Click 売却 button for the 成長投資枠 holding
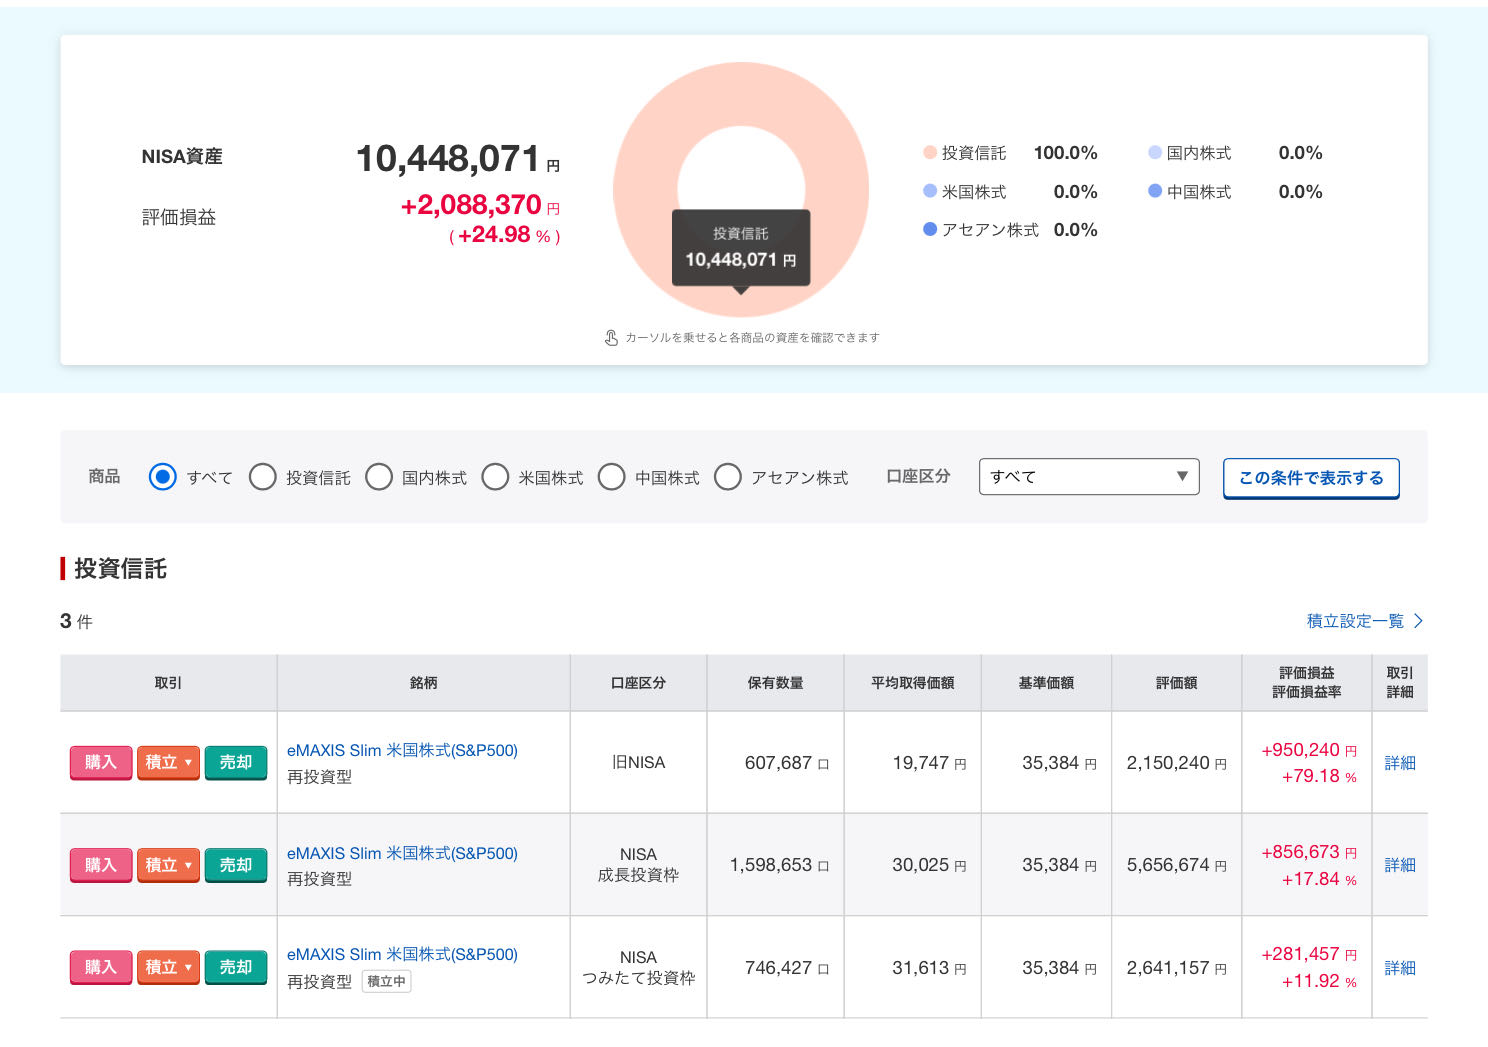The height and width of the screenshot is (1047, 1488). (x=236, y=865)
